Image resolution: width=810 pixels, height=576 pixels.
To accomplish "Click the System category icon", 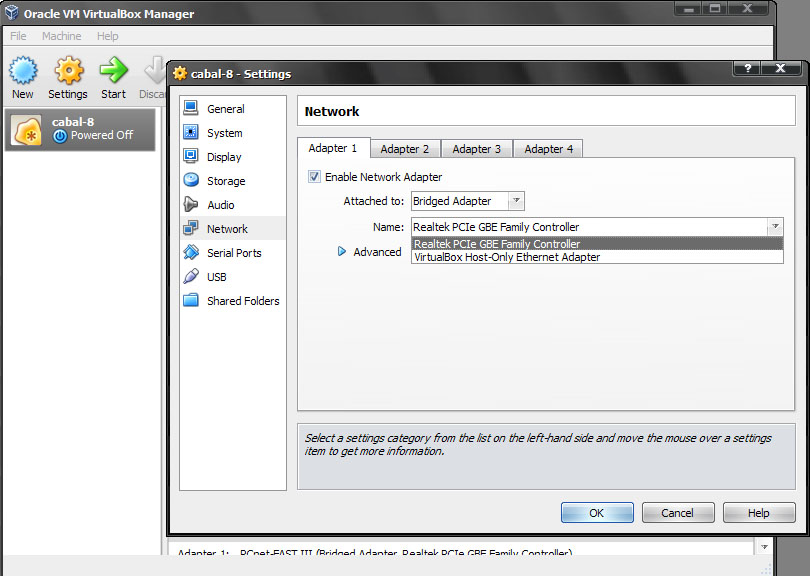I will (x=191, y=132).
